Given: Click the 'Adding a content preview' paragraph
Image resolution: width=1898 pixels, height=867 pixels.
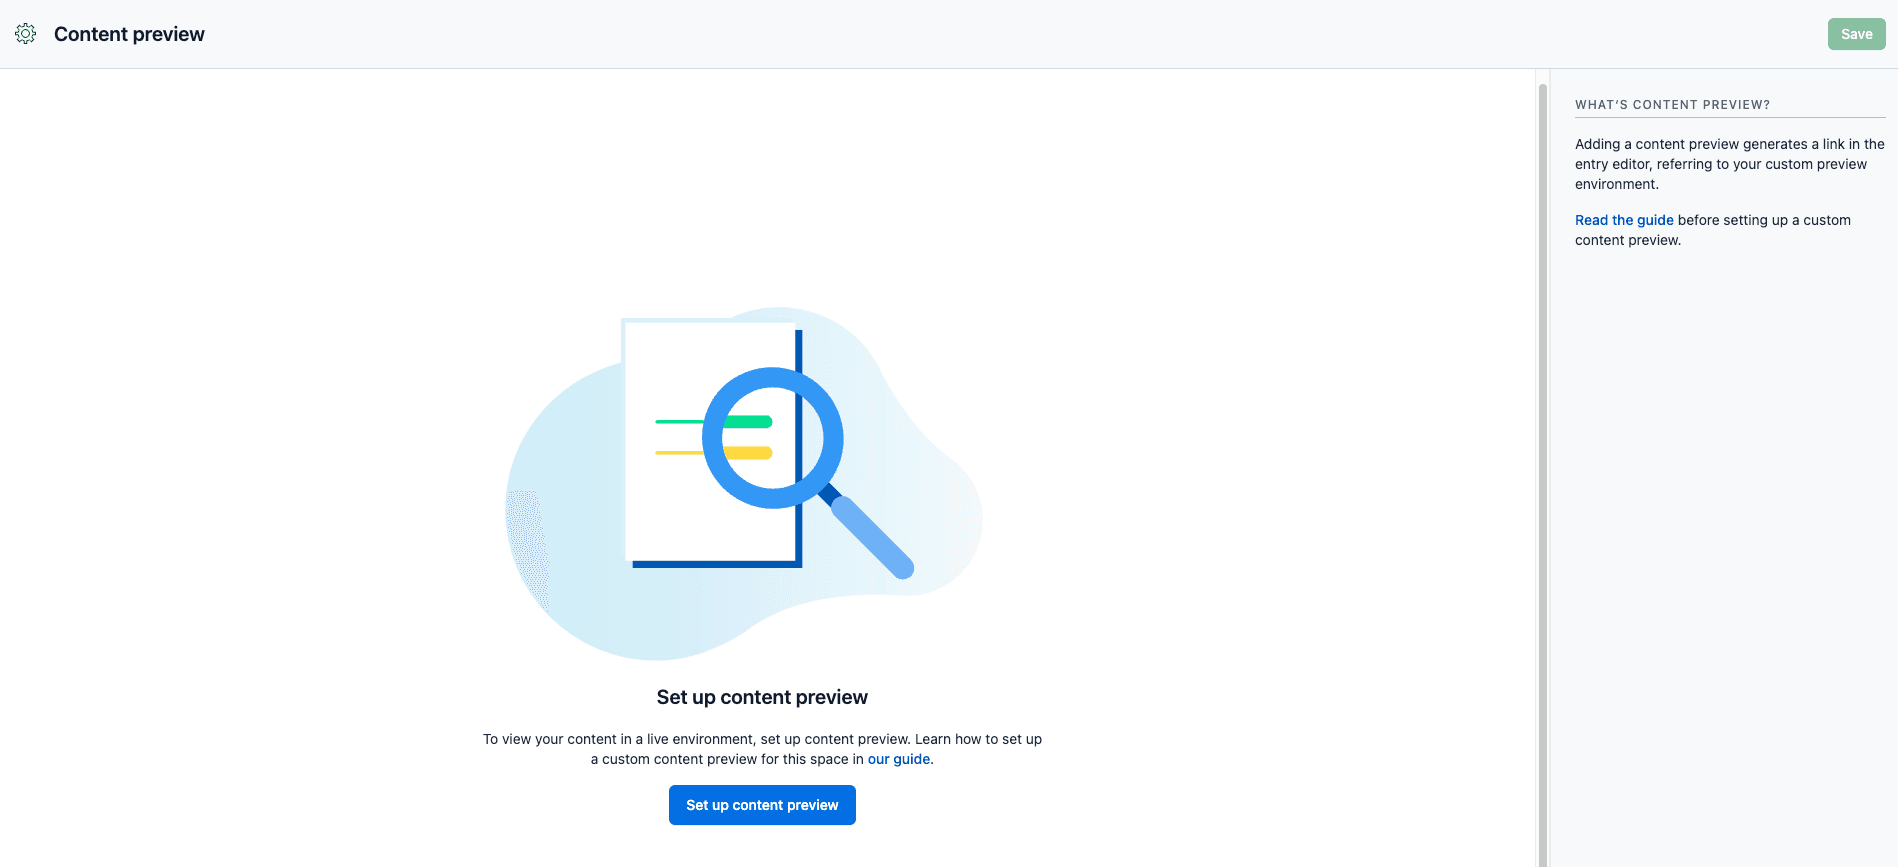Looking at the screenshot, I should 1729,164.
